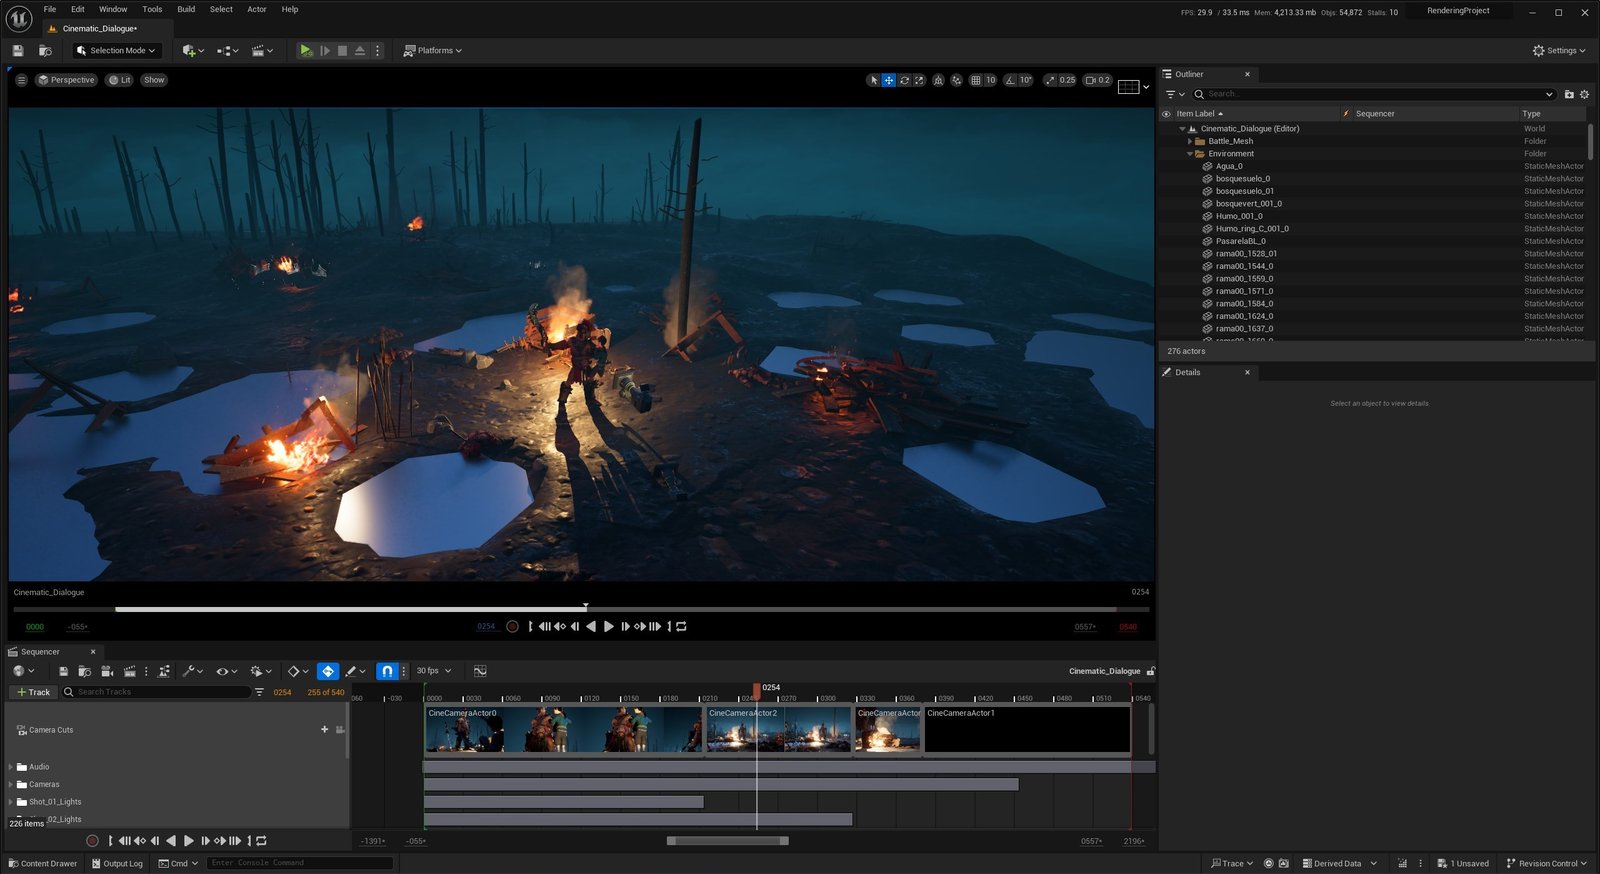Viewport: 1600px width, 874px height.
Task: Open the Build menu
Action: coord(186,9)
